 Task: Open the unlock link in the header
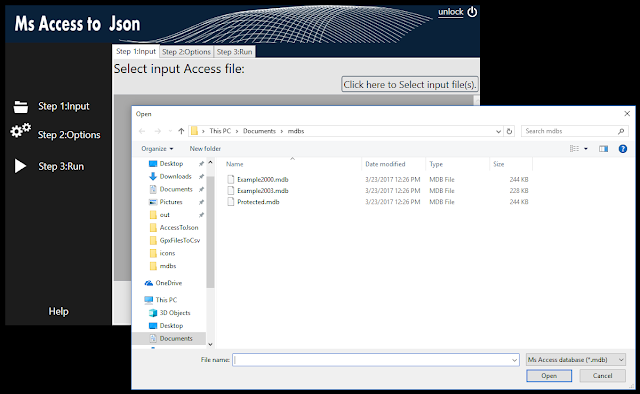451,12
